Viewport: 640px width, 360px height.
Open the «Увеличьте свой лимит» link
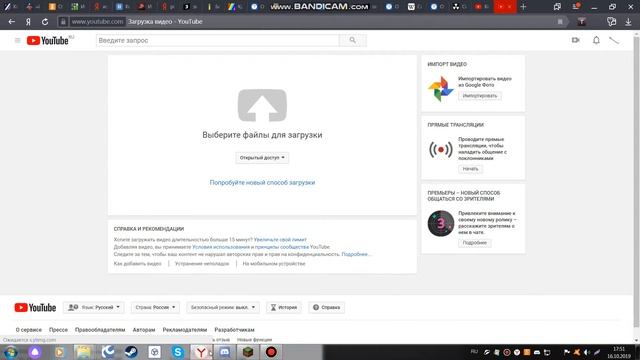click(280, 240)
